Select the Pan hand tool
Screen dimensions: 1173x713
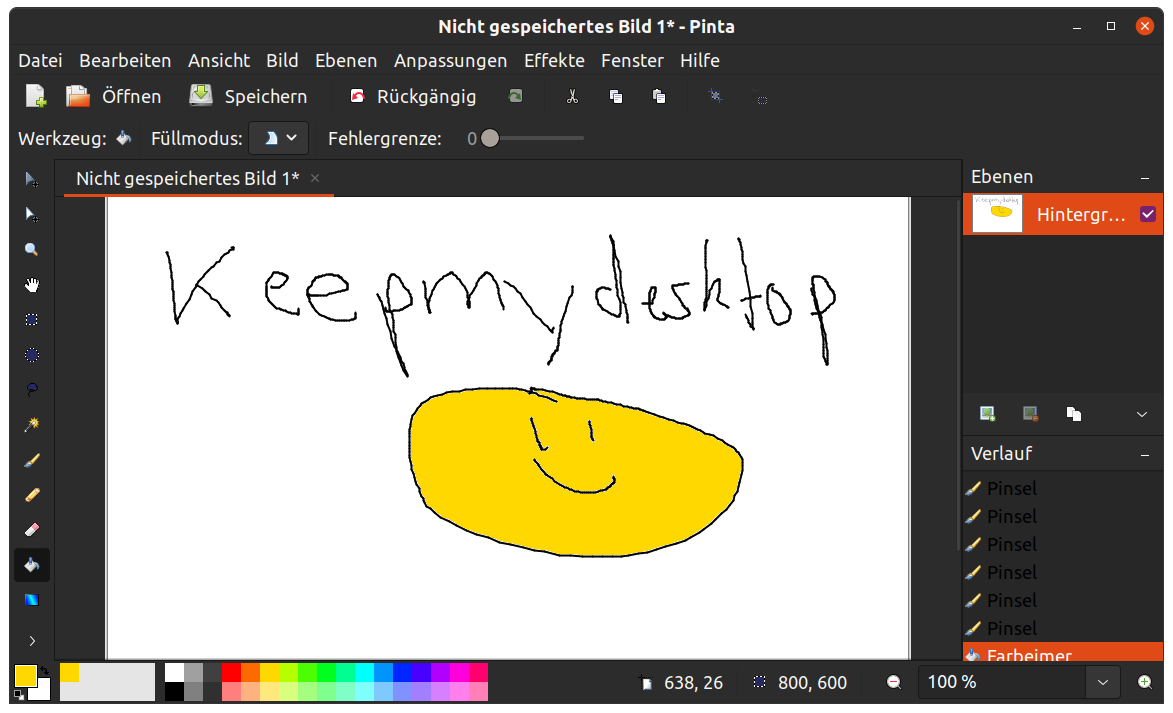(x=32, y=285)
